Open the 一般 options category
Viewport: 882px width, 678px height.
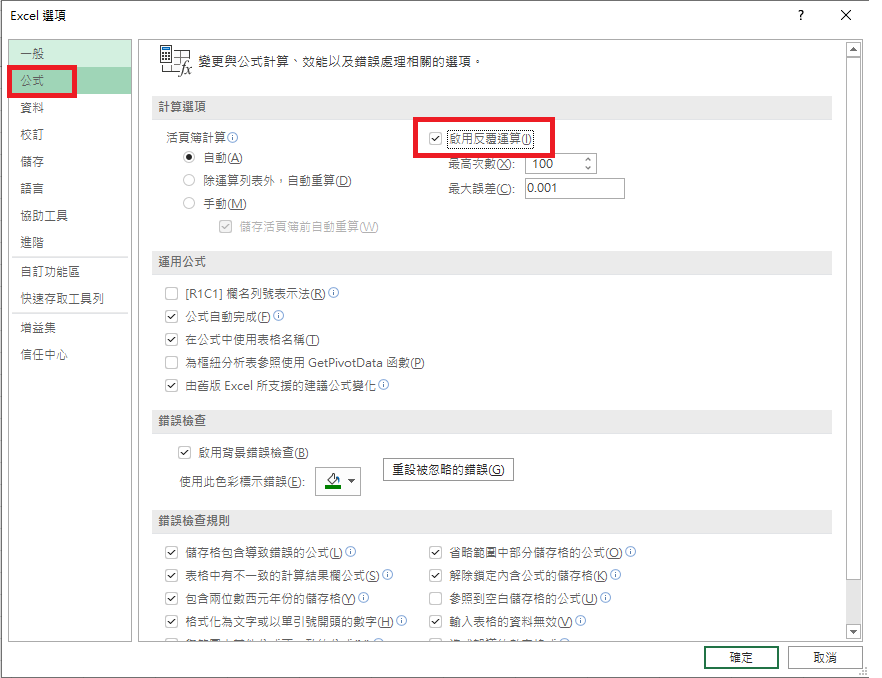click(70, 53)
